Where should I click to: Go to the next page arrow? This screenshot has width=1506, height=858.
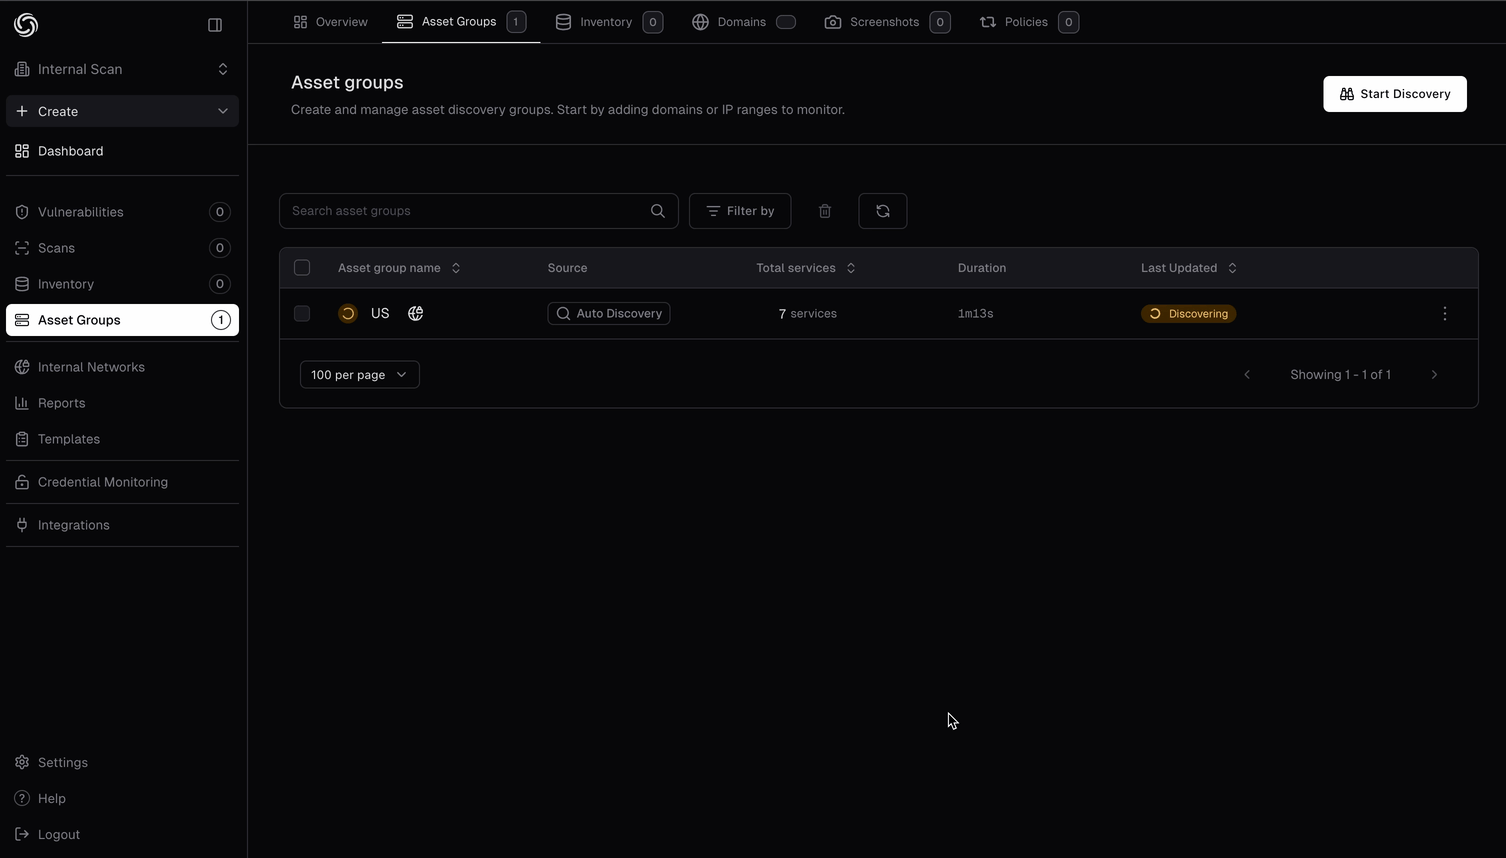[1434, 375]
